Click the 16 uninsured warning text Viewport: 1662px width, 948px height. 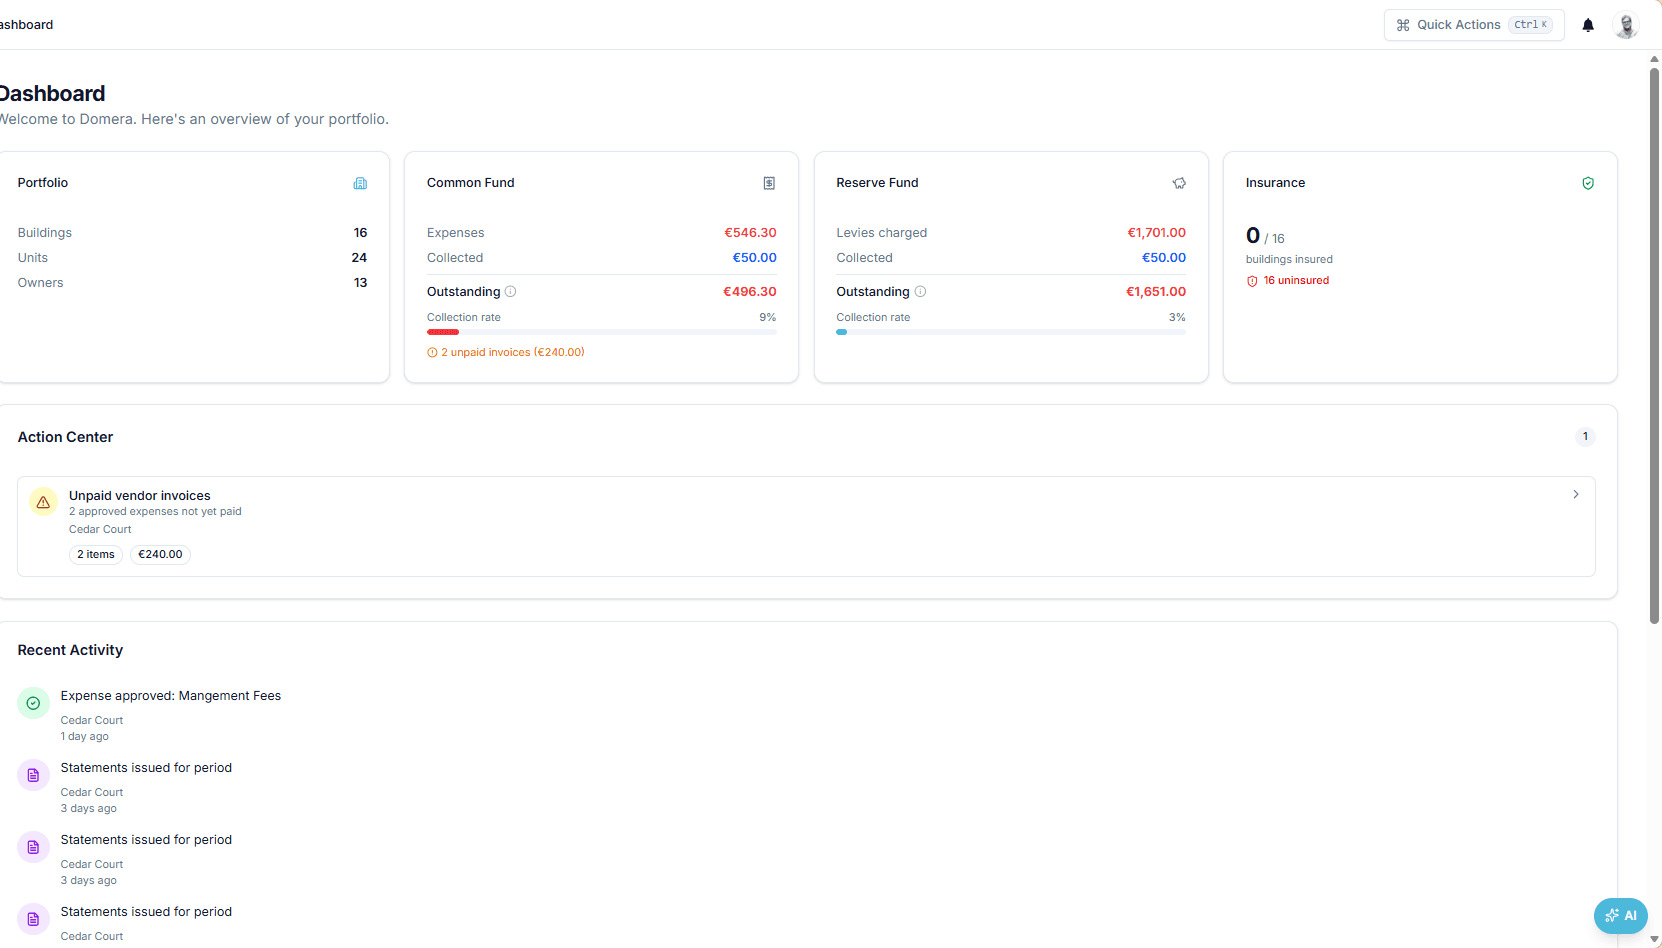pos(1296,281)
